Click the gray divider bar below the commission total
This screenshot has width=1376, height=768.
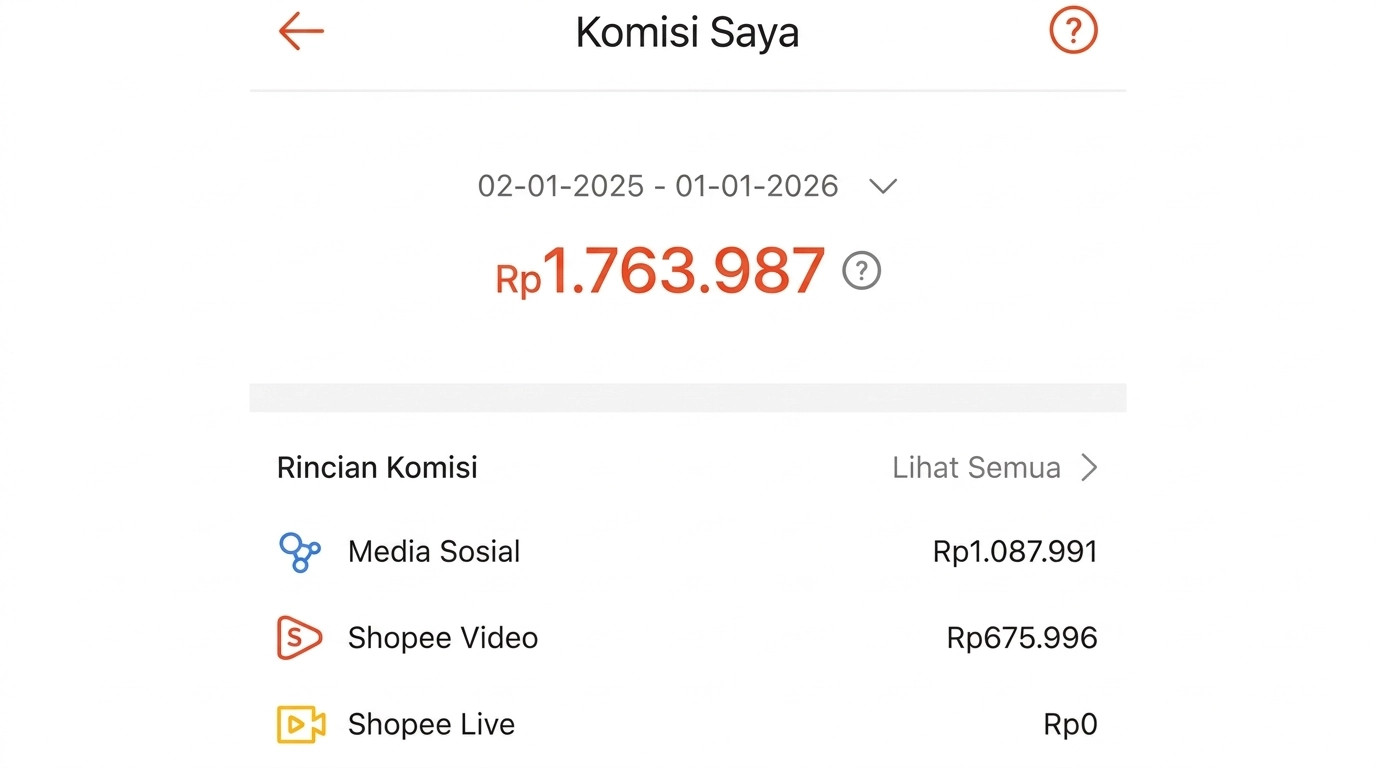click(687, 397)
